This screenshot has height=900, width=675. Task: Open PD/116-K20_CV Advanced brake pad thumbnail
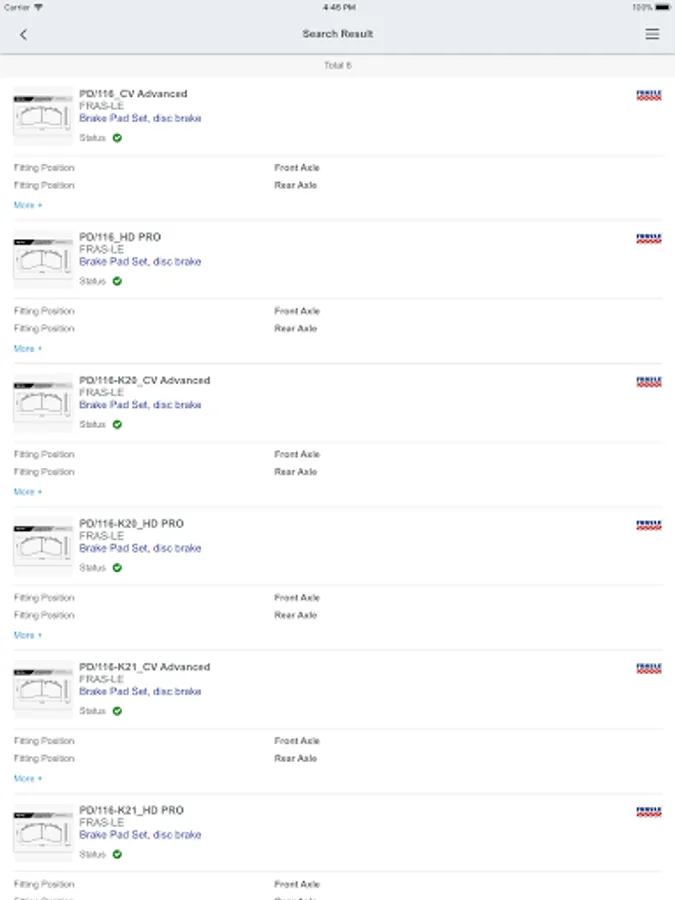pos(43,402)
